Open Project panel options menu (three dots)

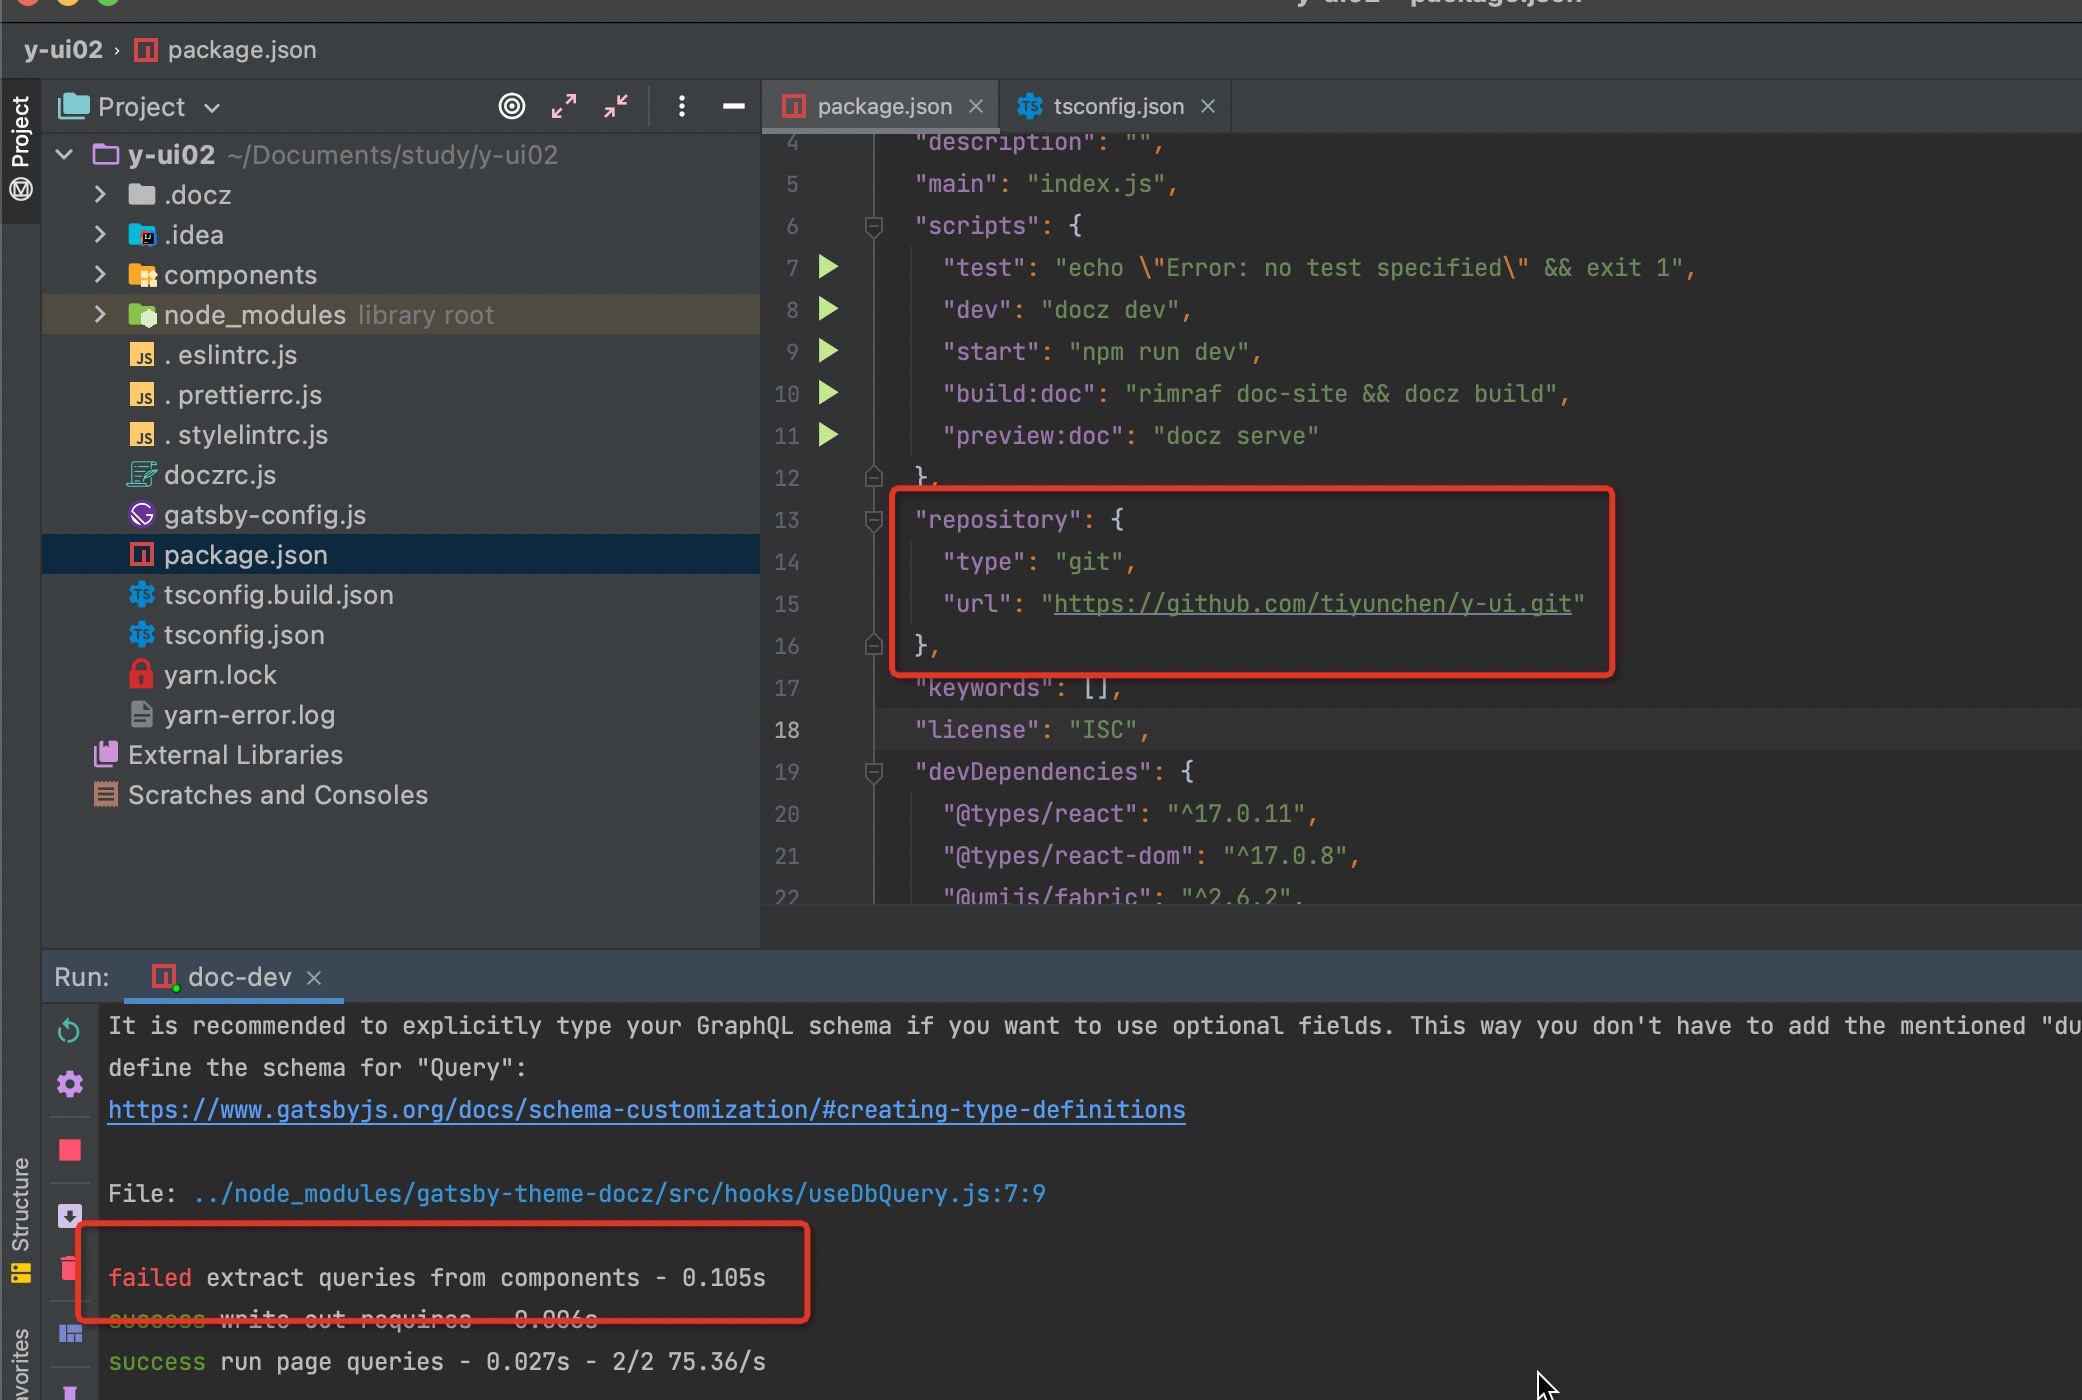tap(682, 106)
